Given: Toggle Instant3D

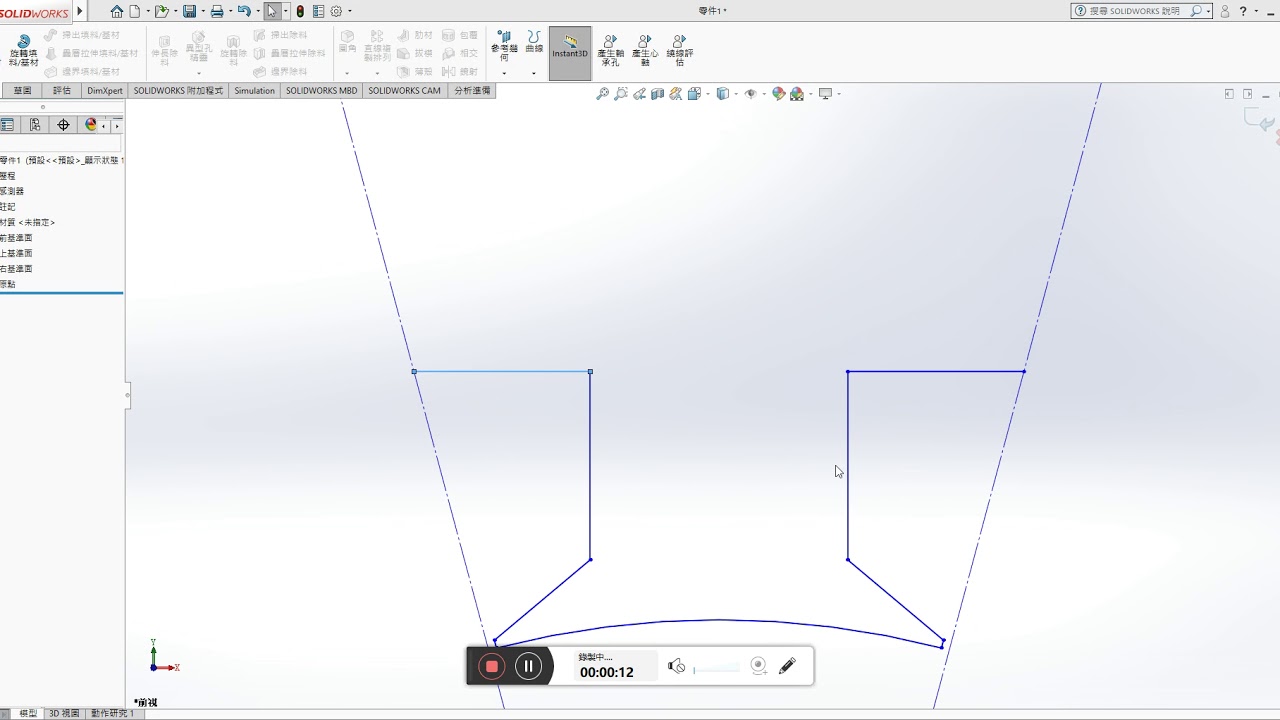Looking at the screenshot, I should (x=570, y=53).
